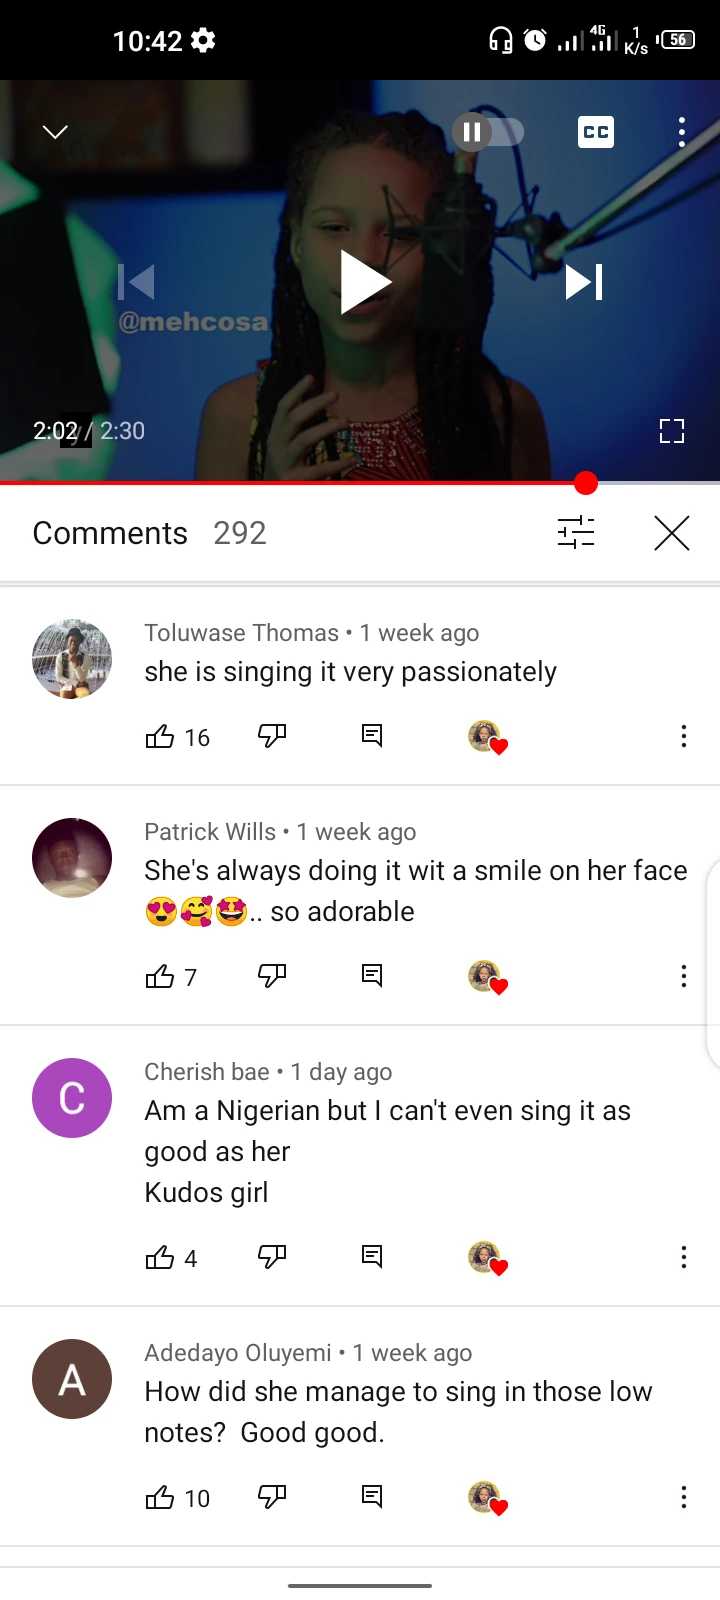
Task: Skip to the next video
Action: point(584,281)
